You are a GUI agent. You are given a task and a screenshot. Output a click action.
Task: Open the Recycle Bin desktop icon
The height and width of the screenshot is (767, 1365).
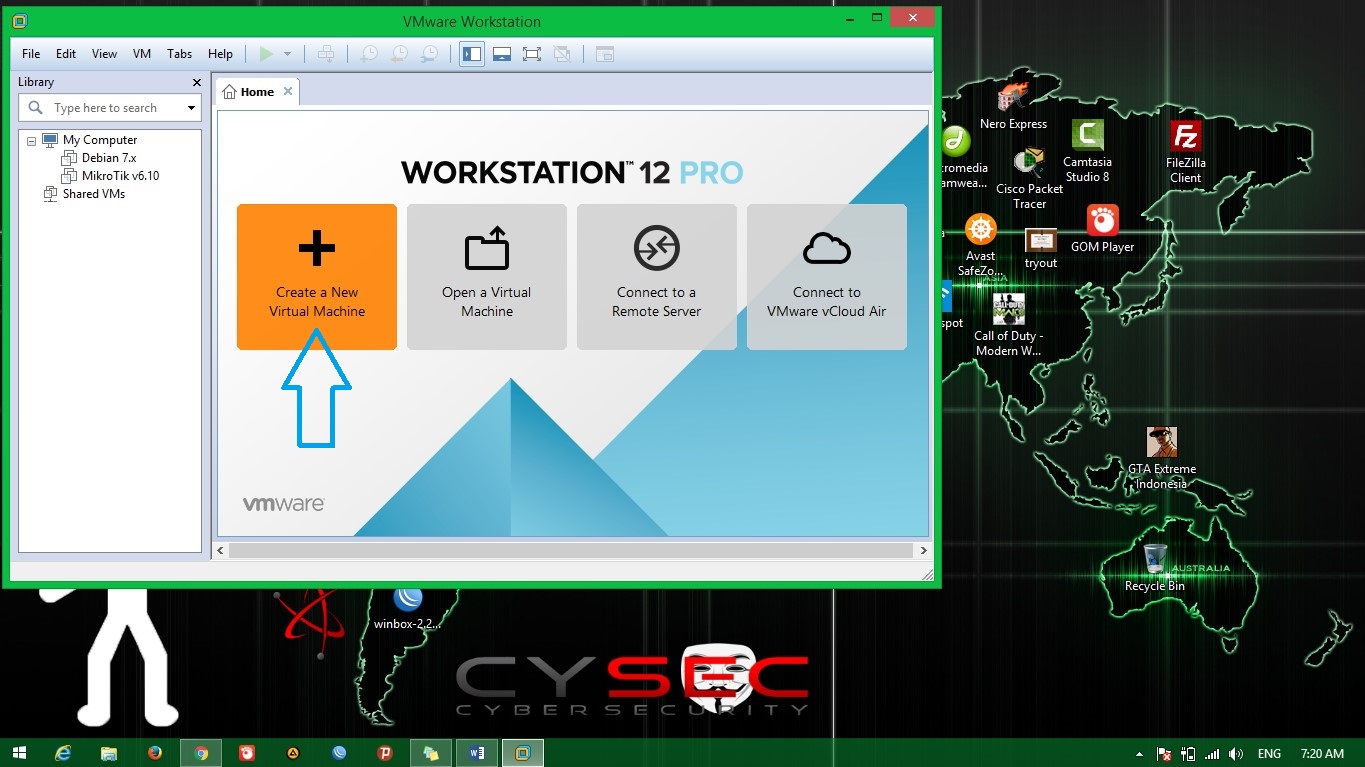1154,567
